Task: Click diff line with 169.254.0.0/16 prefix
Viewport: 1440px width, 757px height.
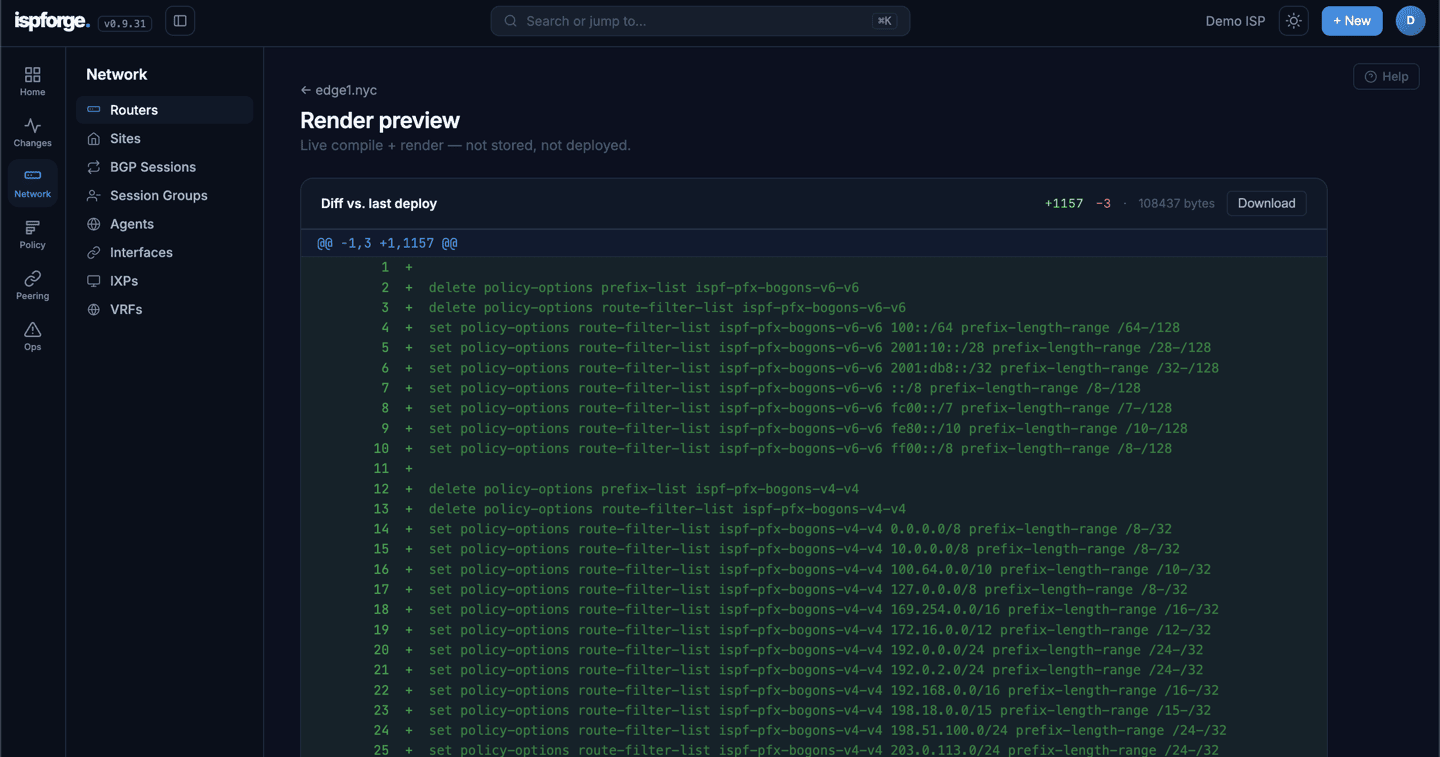Action: [814, 610]
